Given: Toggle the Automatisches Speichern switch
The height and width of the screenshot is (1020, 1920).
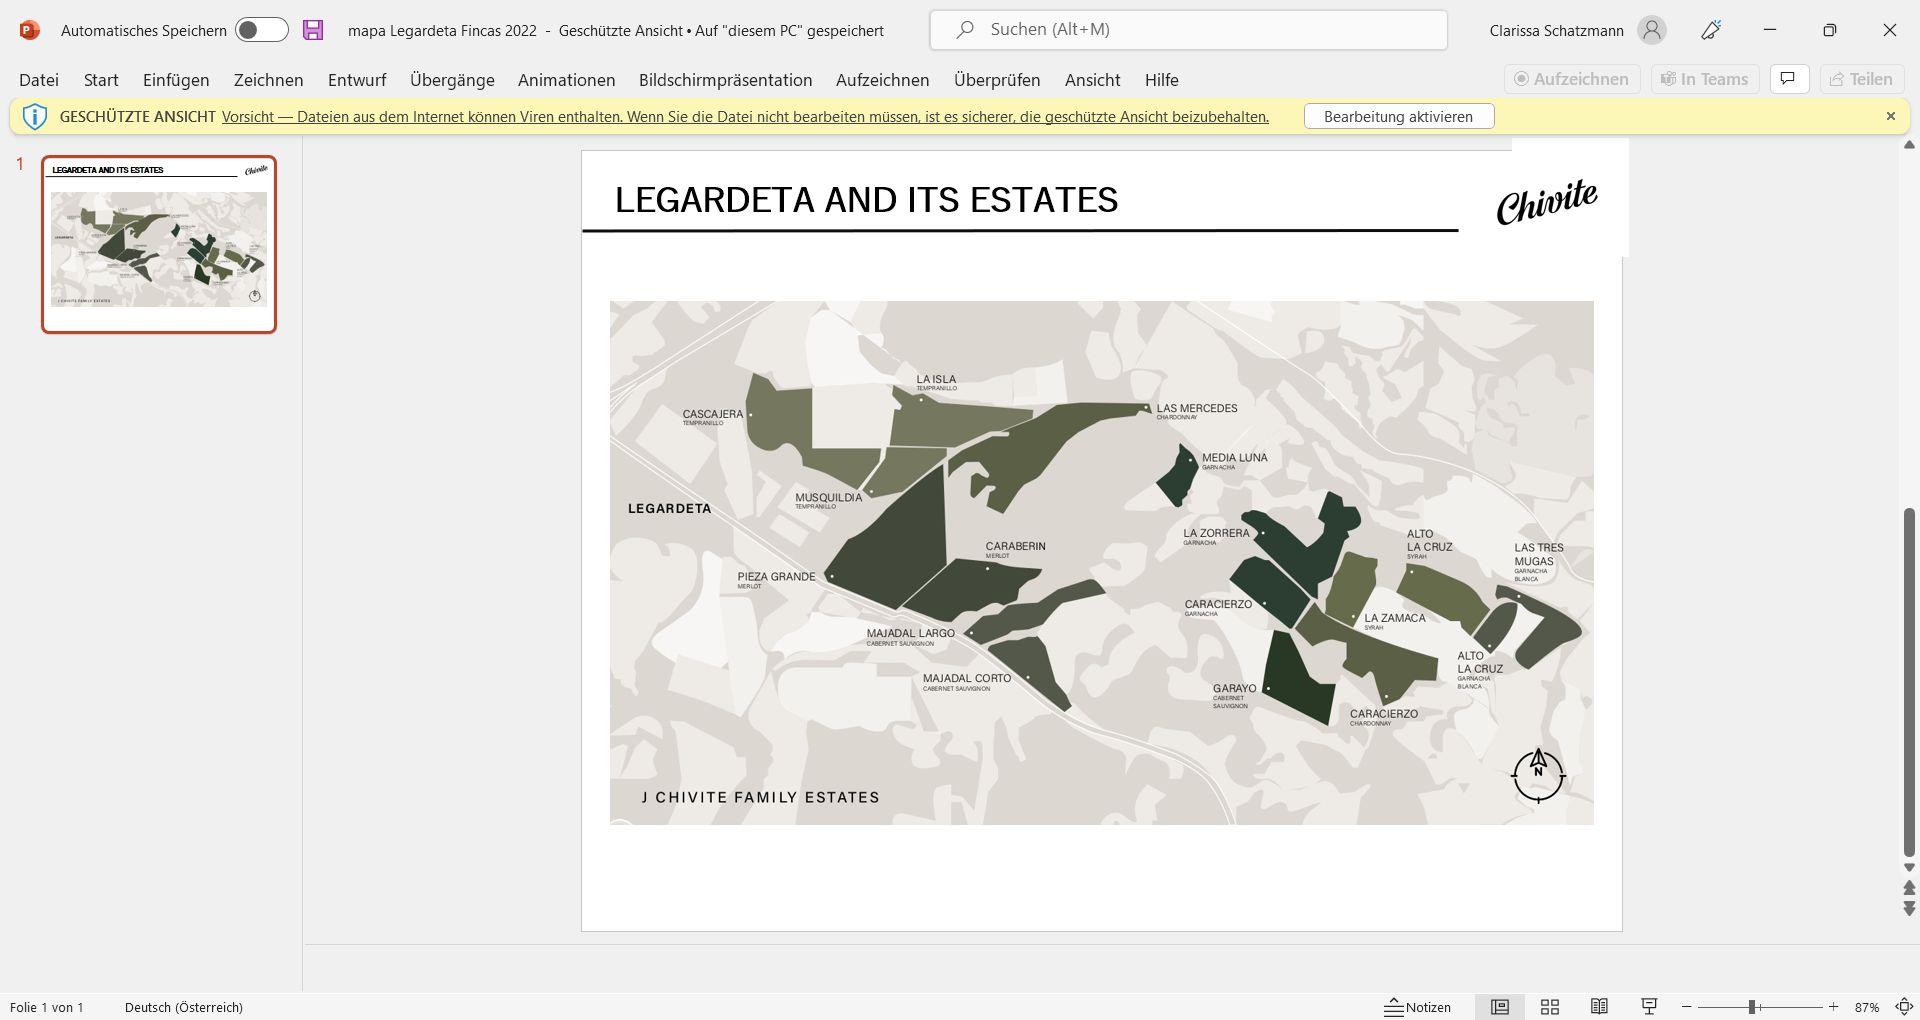Looking at the screenshot, I should coord(262,30).
